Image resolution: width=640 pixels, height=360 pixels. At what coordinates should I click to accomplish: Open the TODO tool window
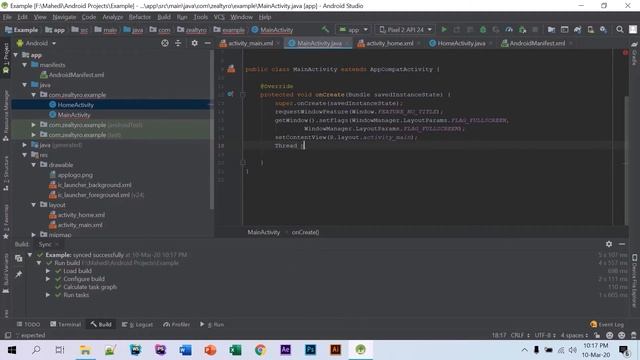tap(28, 324)
